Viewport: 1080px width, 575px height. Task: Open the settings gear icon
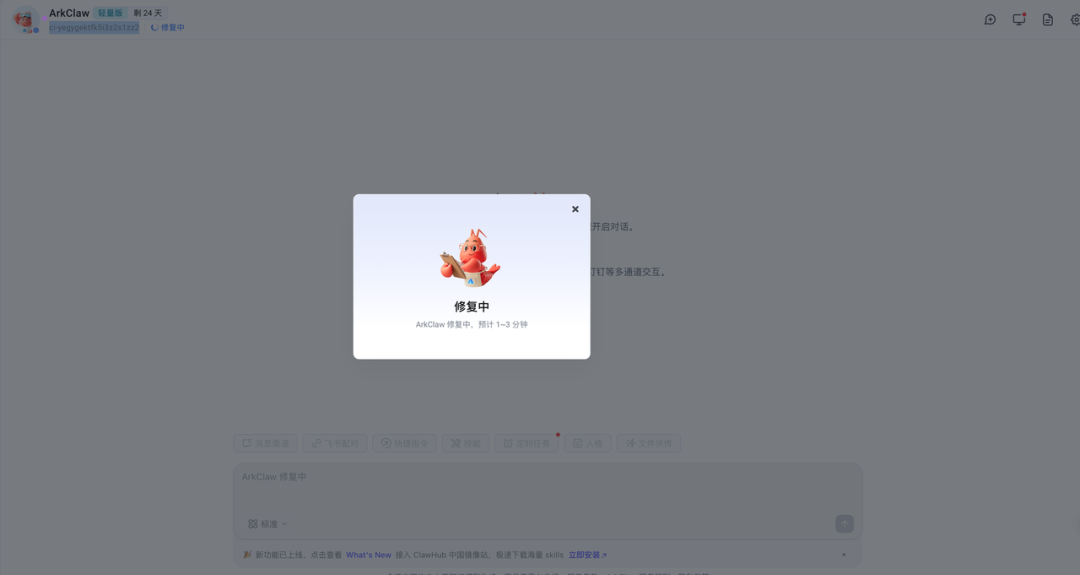click(1075, 20)
